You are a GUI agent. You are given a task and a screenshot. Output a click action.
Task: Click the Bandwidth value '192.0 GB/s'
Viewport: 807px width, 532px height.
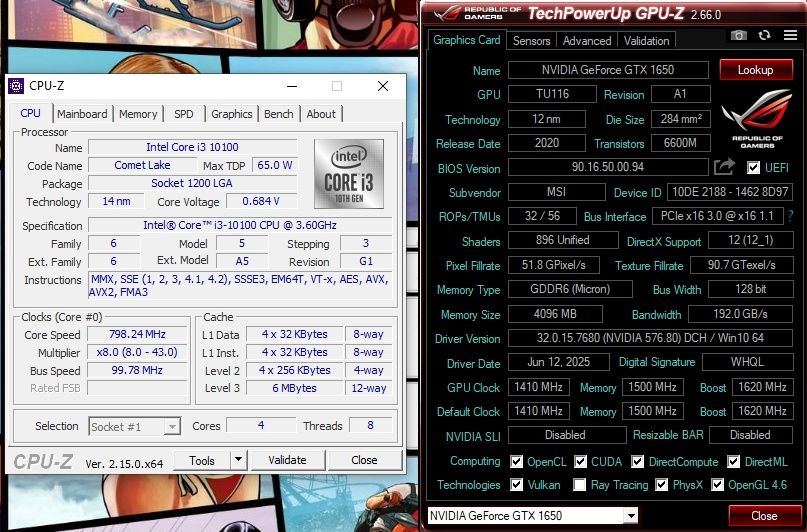point(740,314)
